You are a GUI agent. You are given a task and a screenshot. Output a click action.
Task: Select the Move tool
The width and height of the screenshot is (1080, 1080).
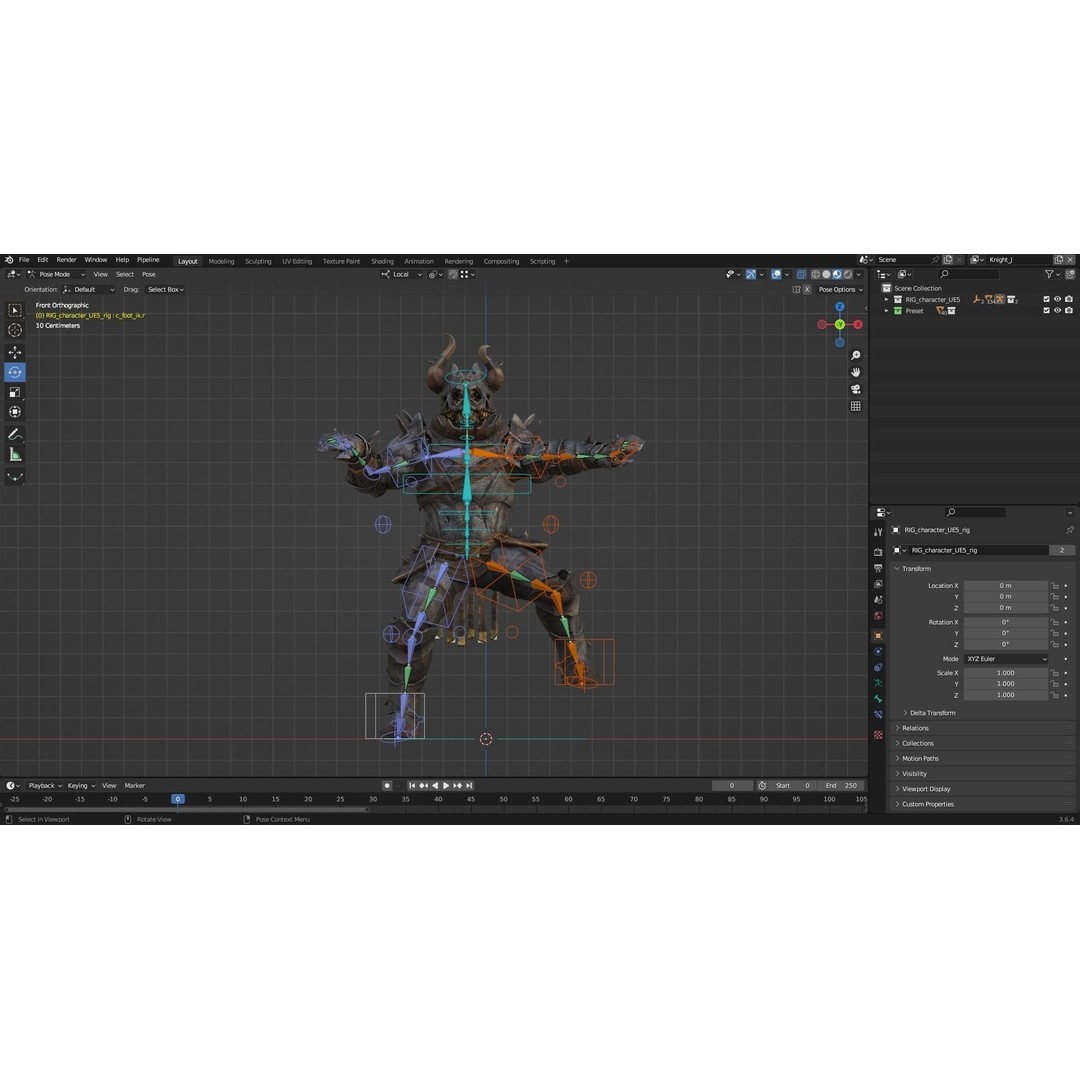14,352
